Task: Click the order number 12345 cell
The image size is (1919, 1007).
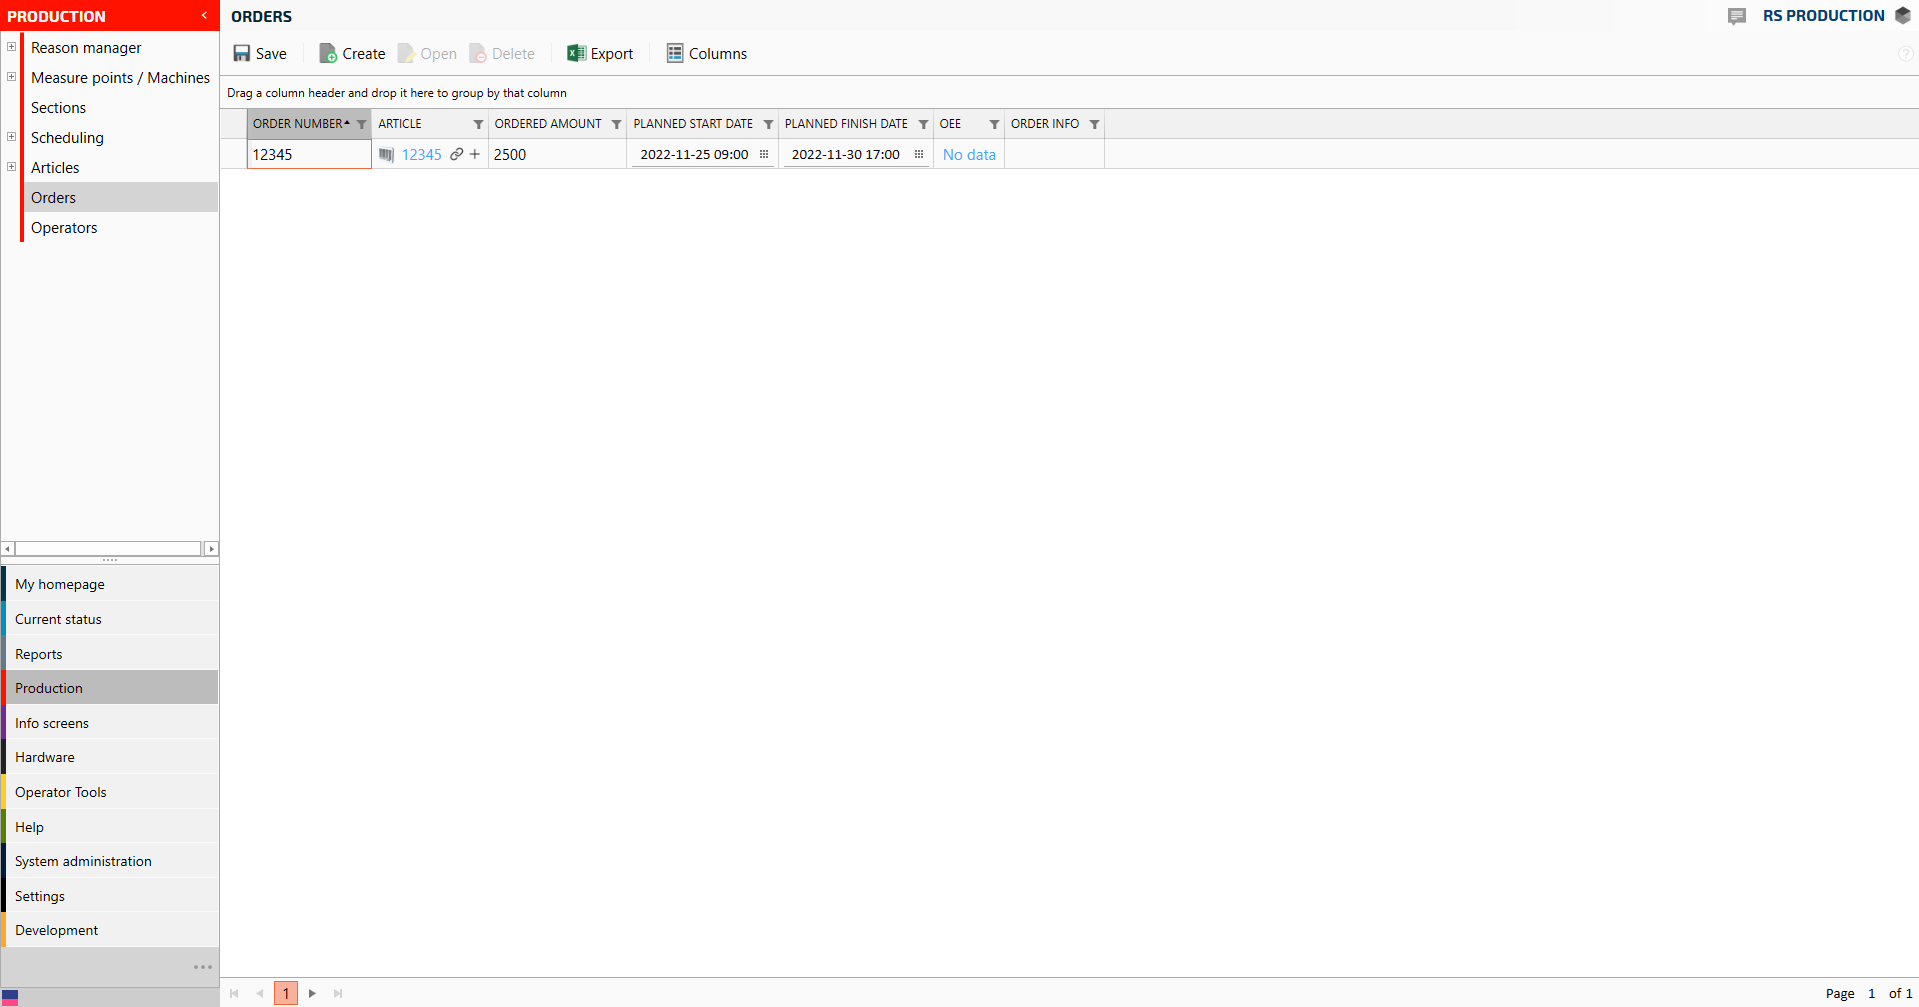Action: (x=308, y=155)
